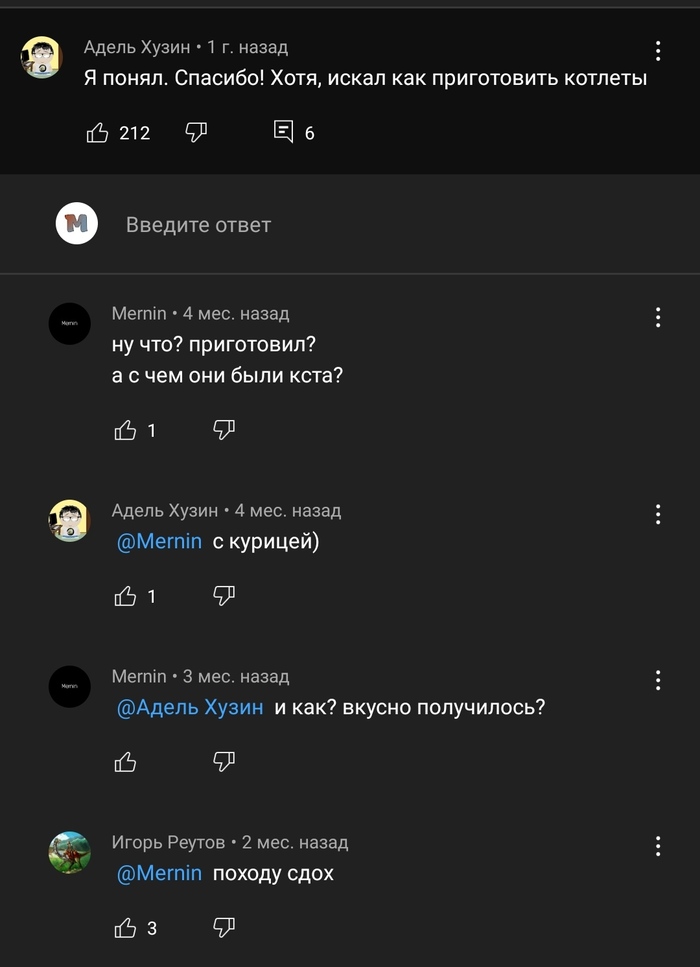Toggle like on Игорь Реутов's reply

125,927
